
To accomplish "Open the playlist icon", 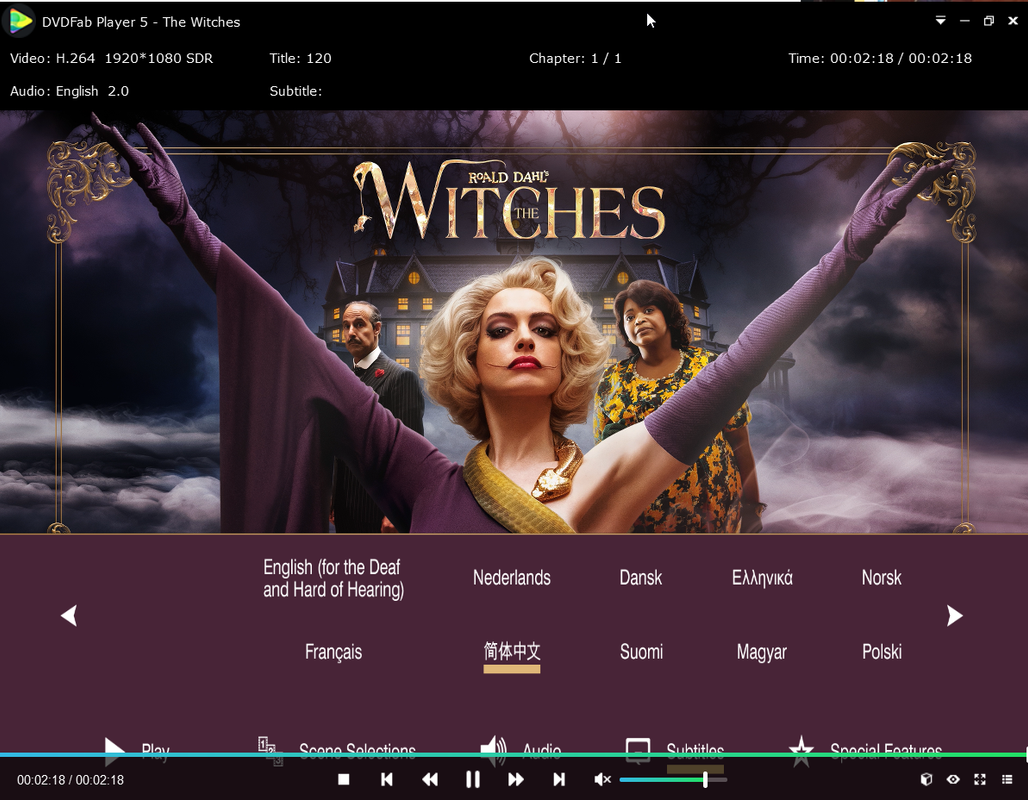I will click(x=1007, y=779).
